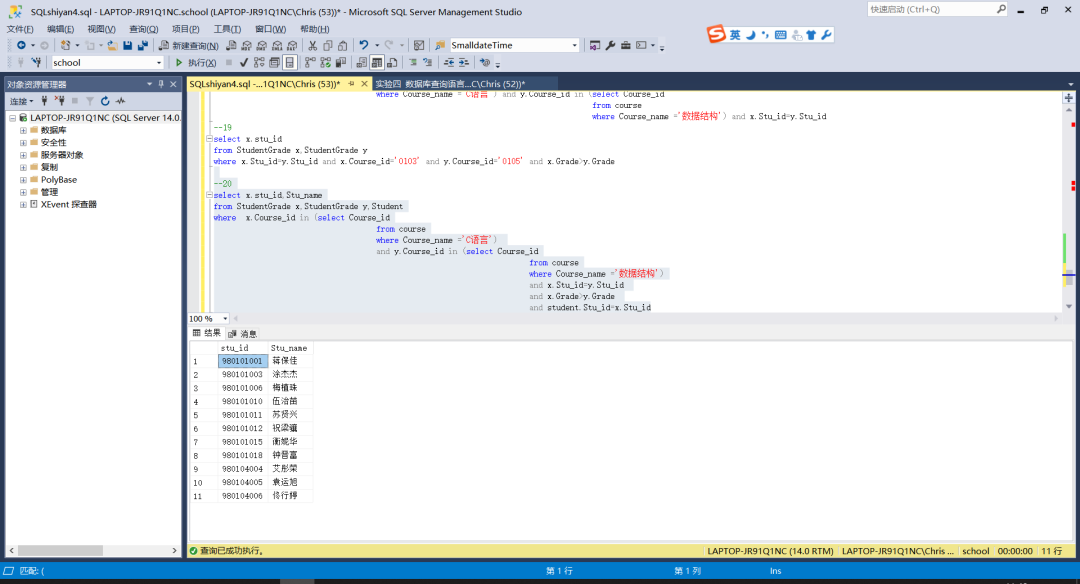The image size is (1080, 584).
Task: Save the current query with the floppy icon
Action: [x=127, y=45]
